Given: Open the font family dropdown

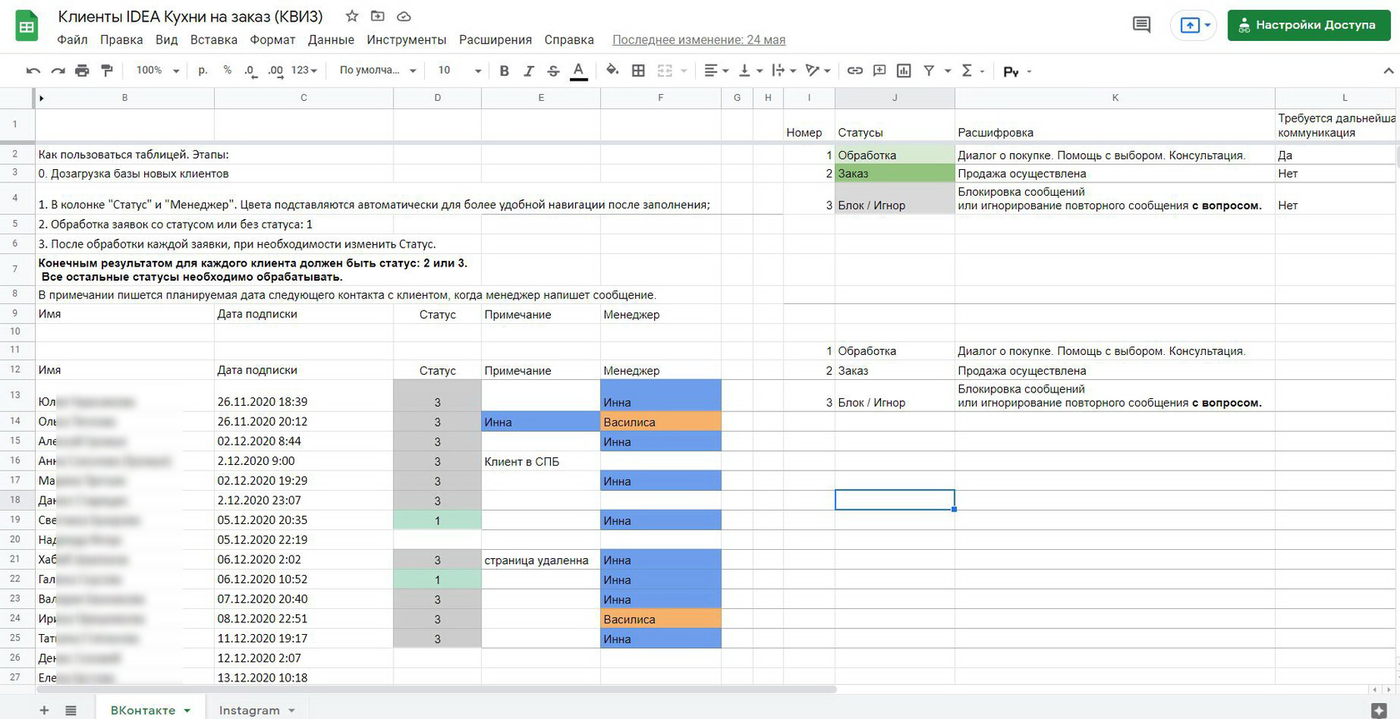Looking at the screenshot, I should [x=378, y=71].
